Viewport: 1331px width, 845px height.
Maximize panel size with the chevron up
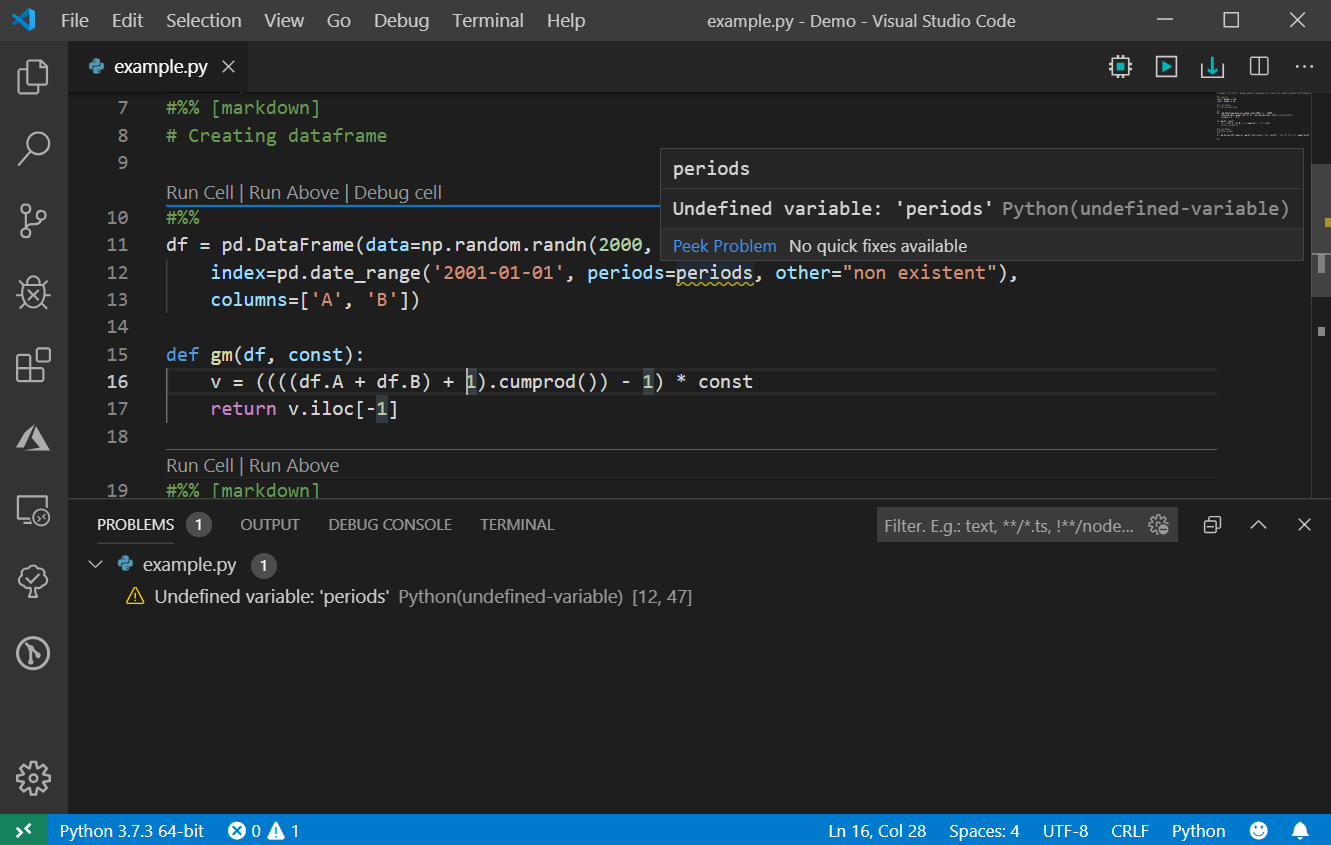click(1258, 525)
